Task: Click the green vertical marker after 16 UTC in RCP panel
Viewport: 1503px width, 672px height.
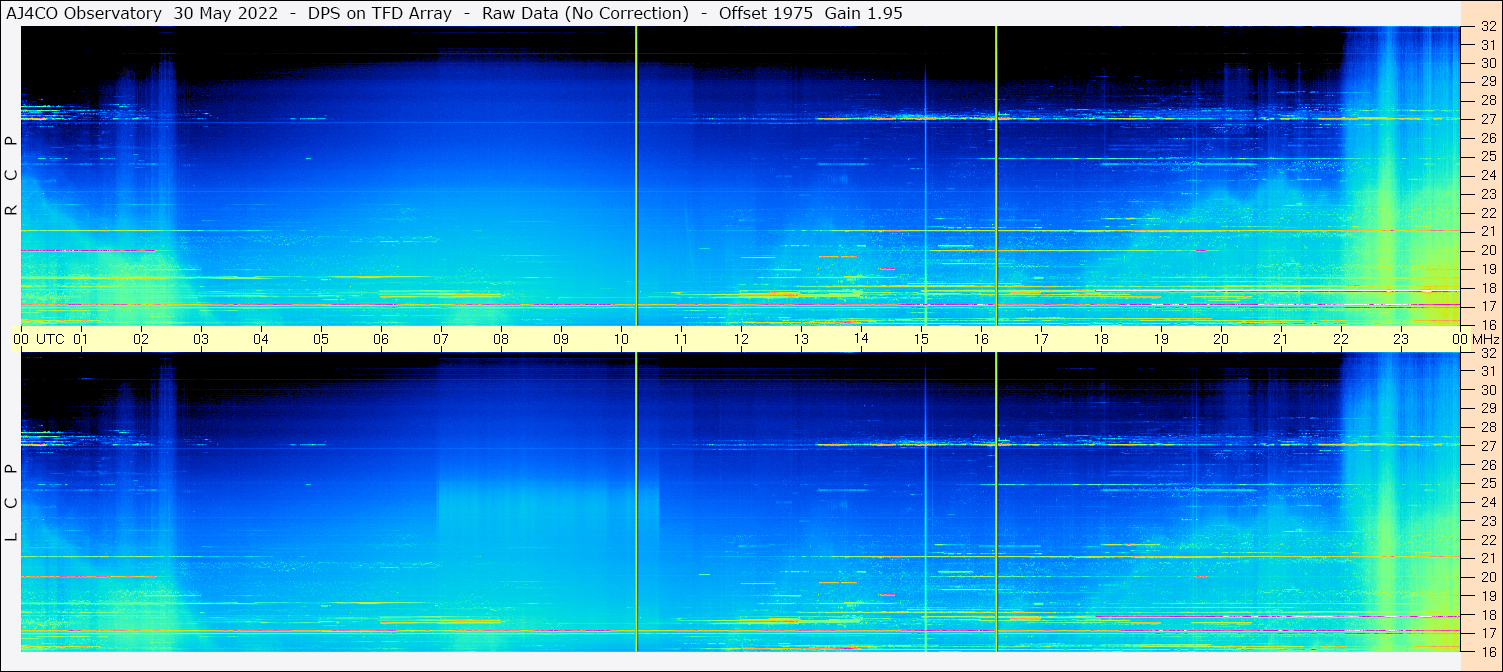Action: coord(996,175)
